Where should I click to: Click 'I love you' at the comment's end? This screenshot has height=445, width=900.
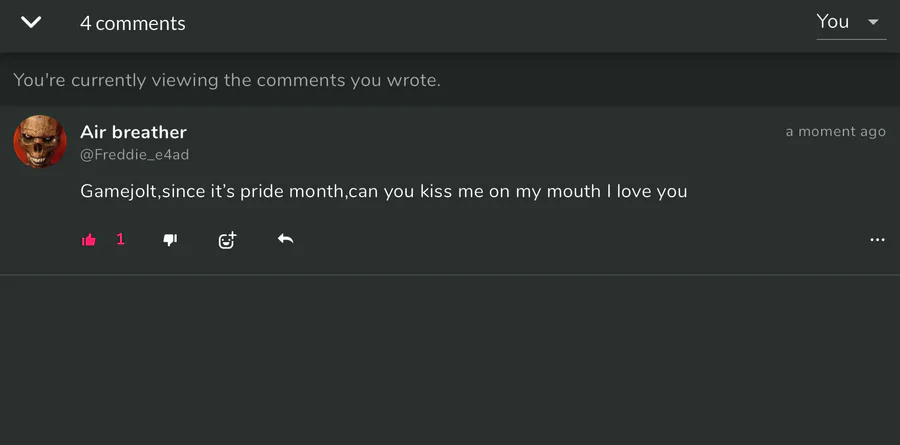point(647,191)
